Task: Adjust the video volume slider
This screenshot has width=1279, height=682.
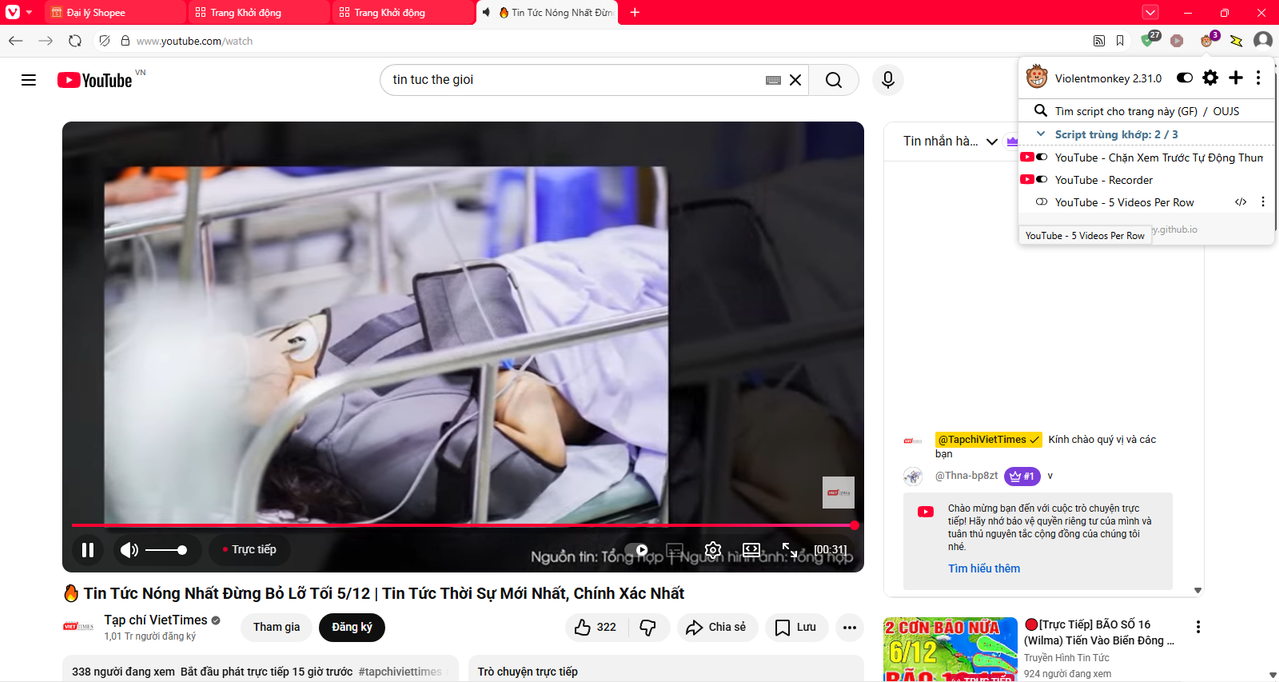Action: tap(165, 550)
